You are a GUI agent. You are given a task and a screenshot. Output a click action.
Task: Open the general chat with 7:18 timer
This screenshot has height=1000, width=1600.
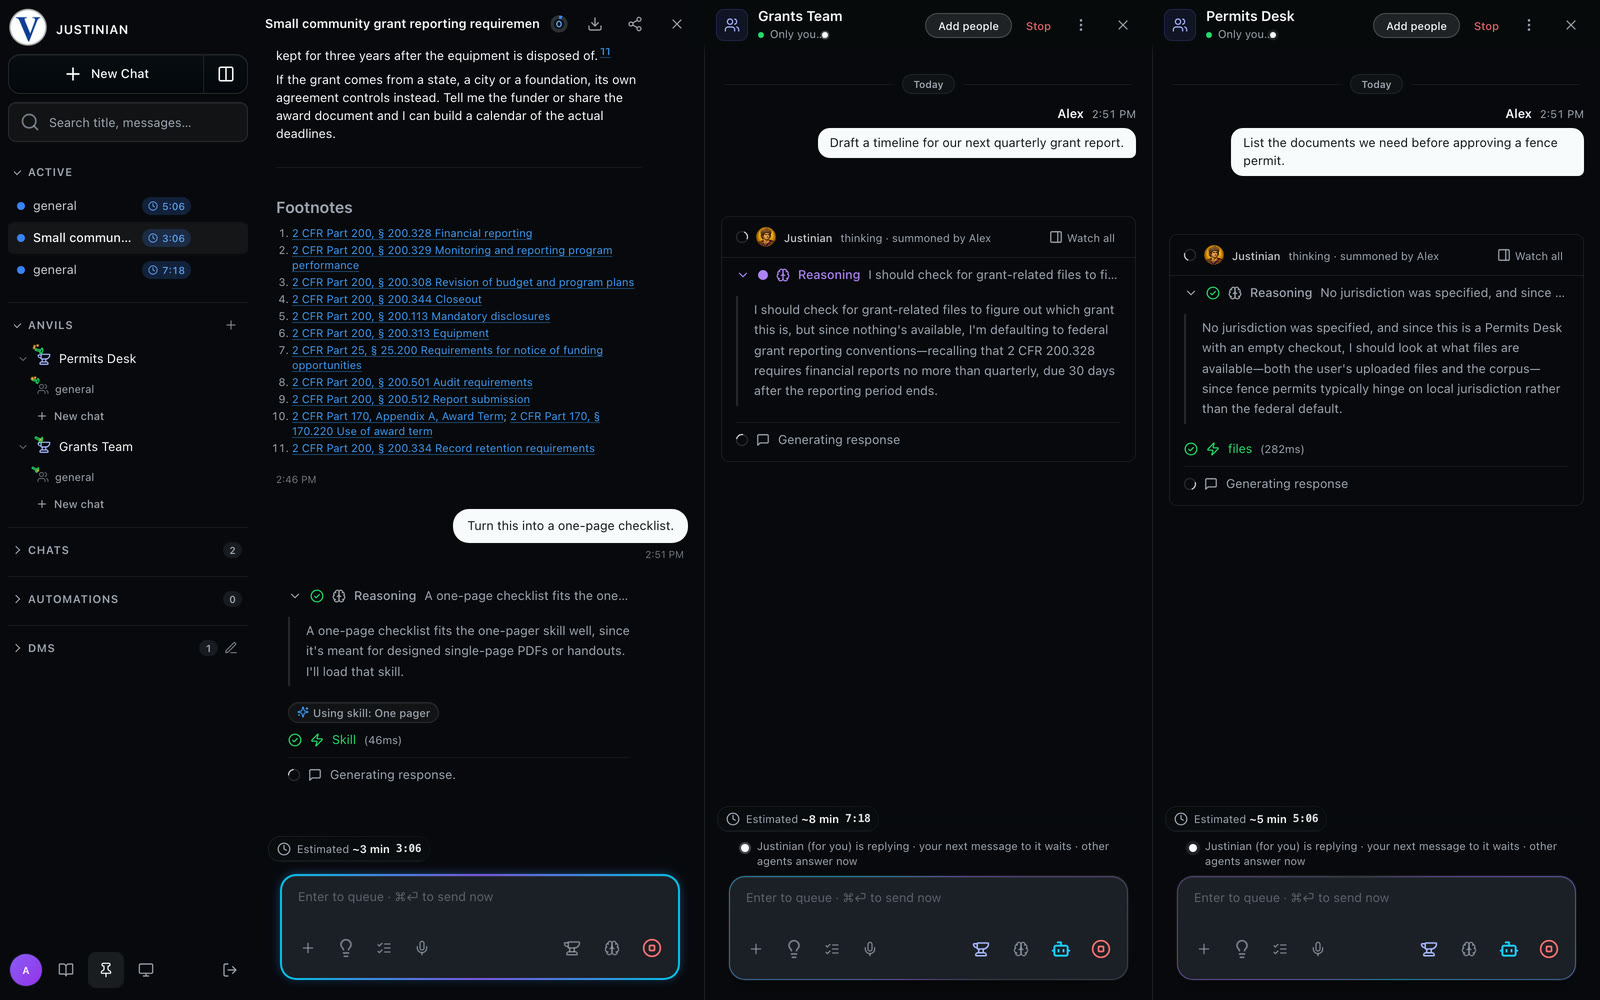128,270
